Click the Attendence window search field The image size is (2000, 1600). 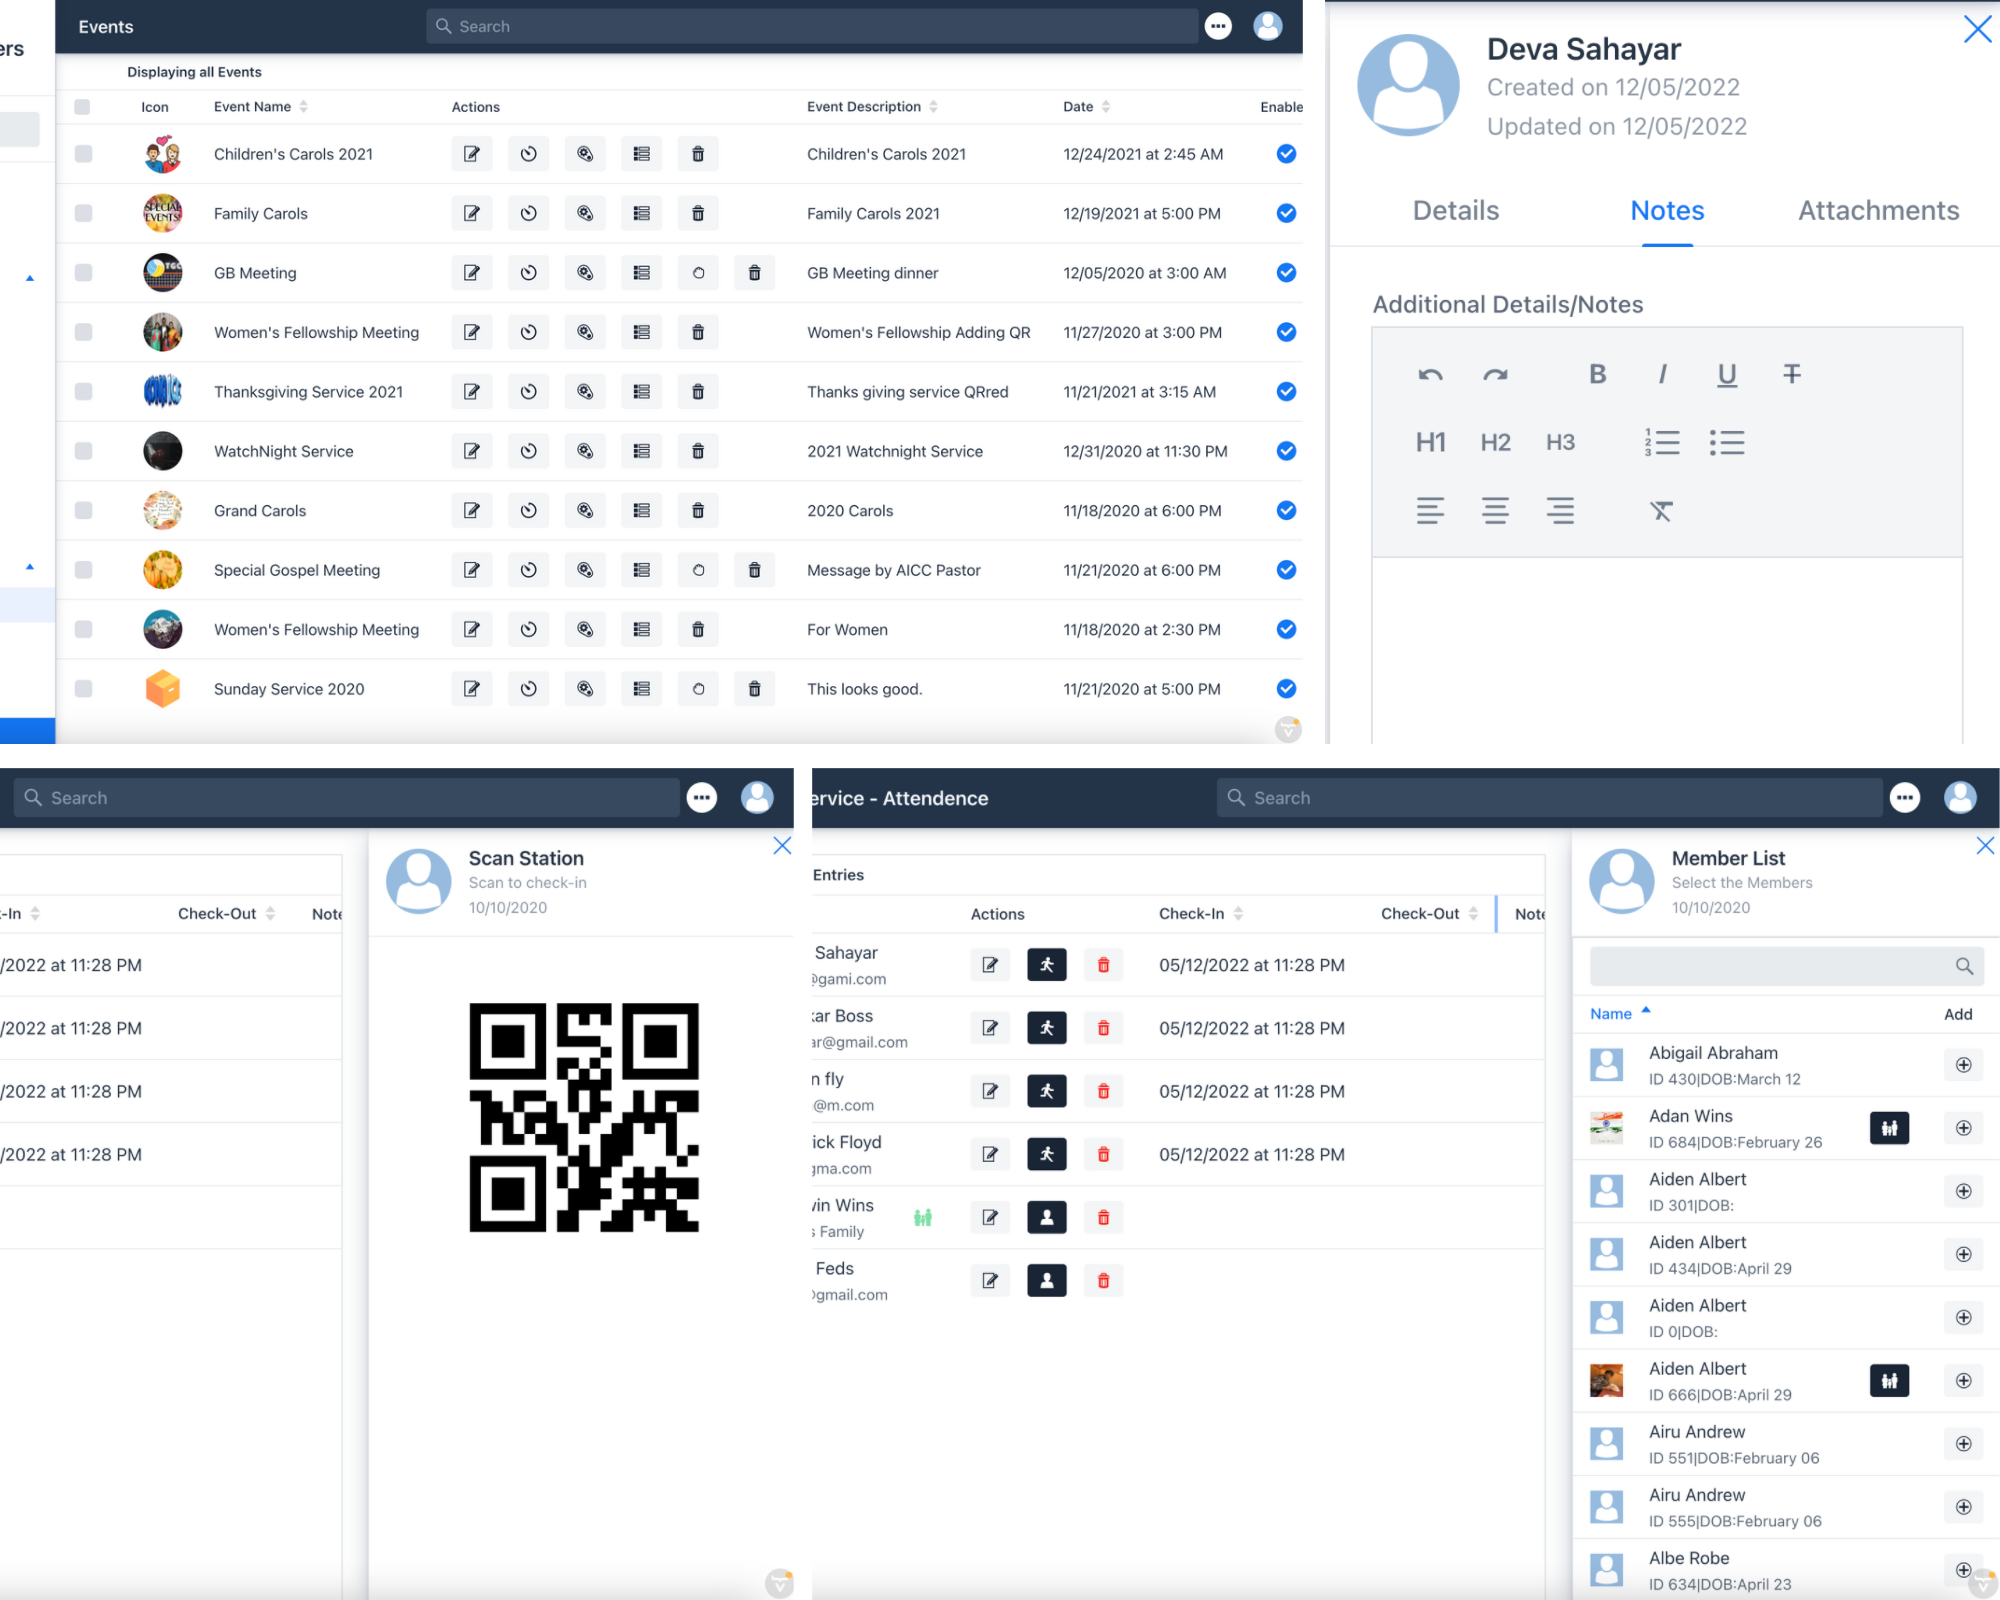pos(1549,798)
